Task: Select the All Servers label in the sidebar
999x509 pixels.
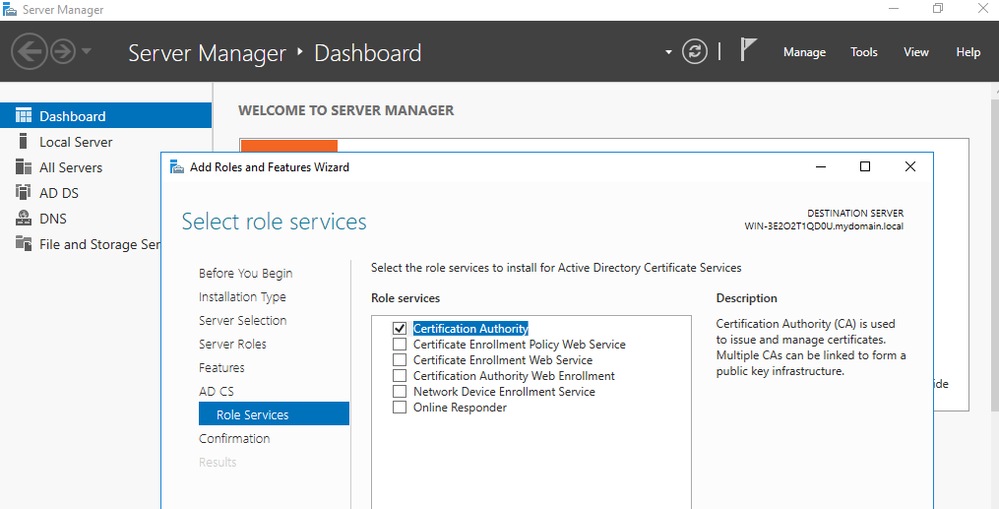Action: click(71, 168)
